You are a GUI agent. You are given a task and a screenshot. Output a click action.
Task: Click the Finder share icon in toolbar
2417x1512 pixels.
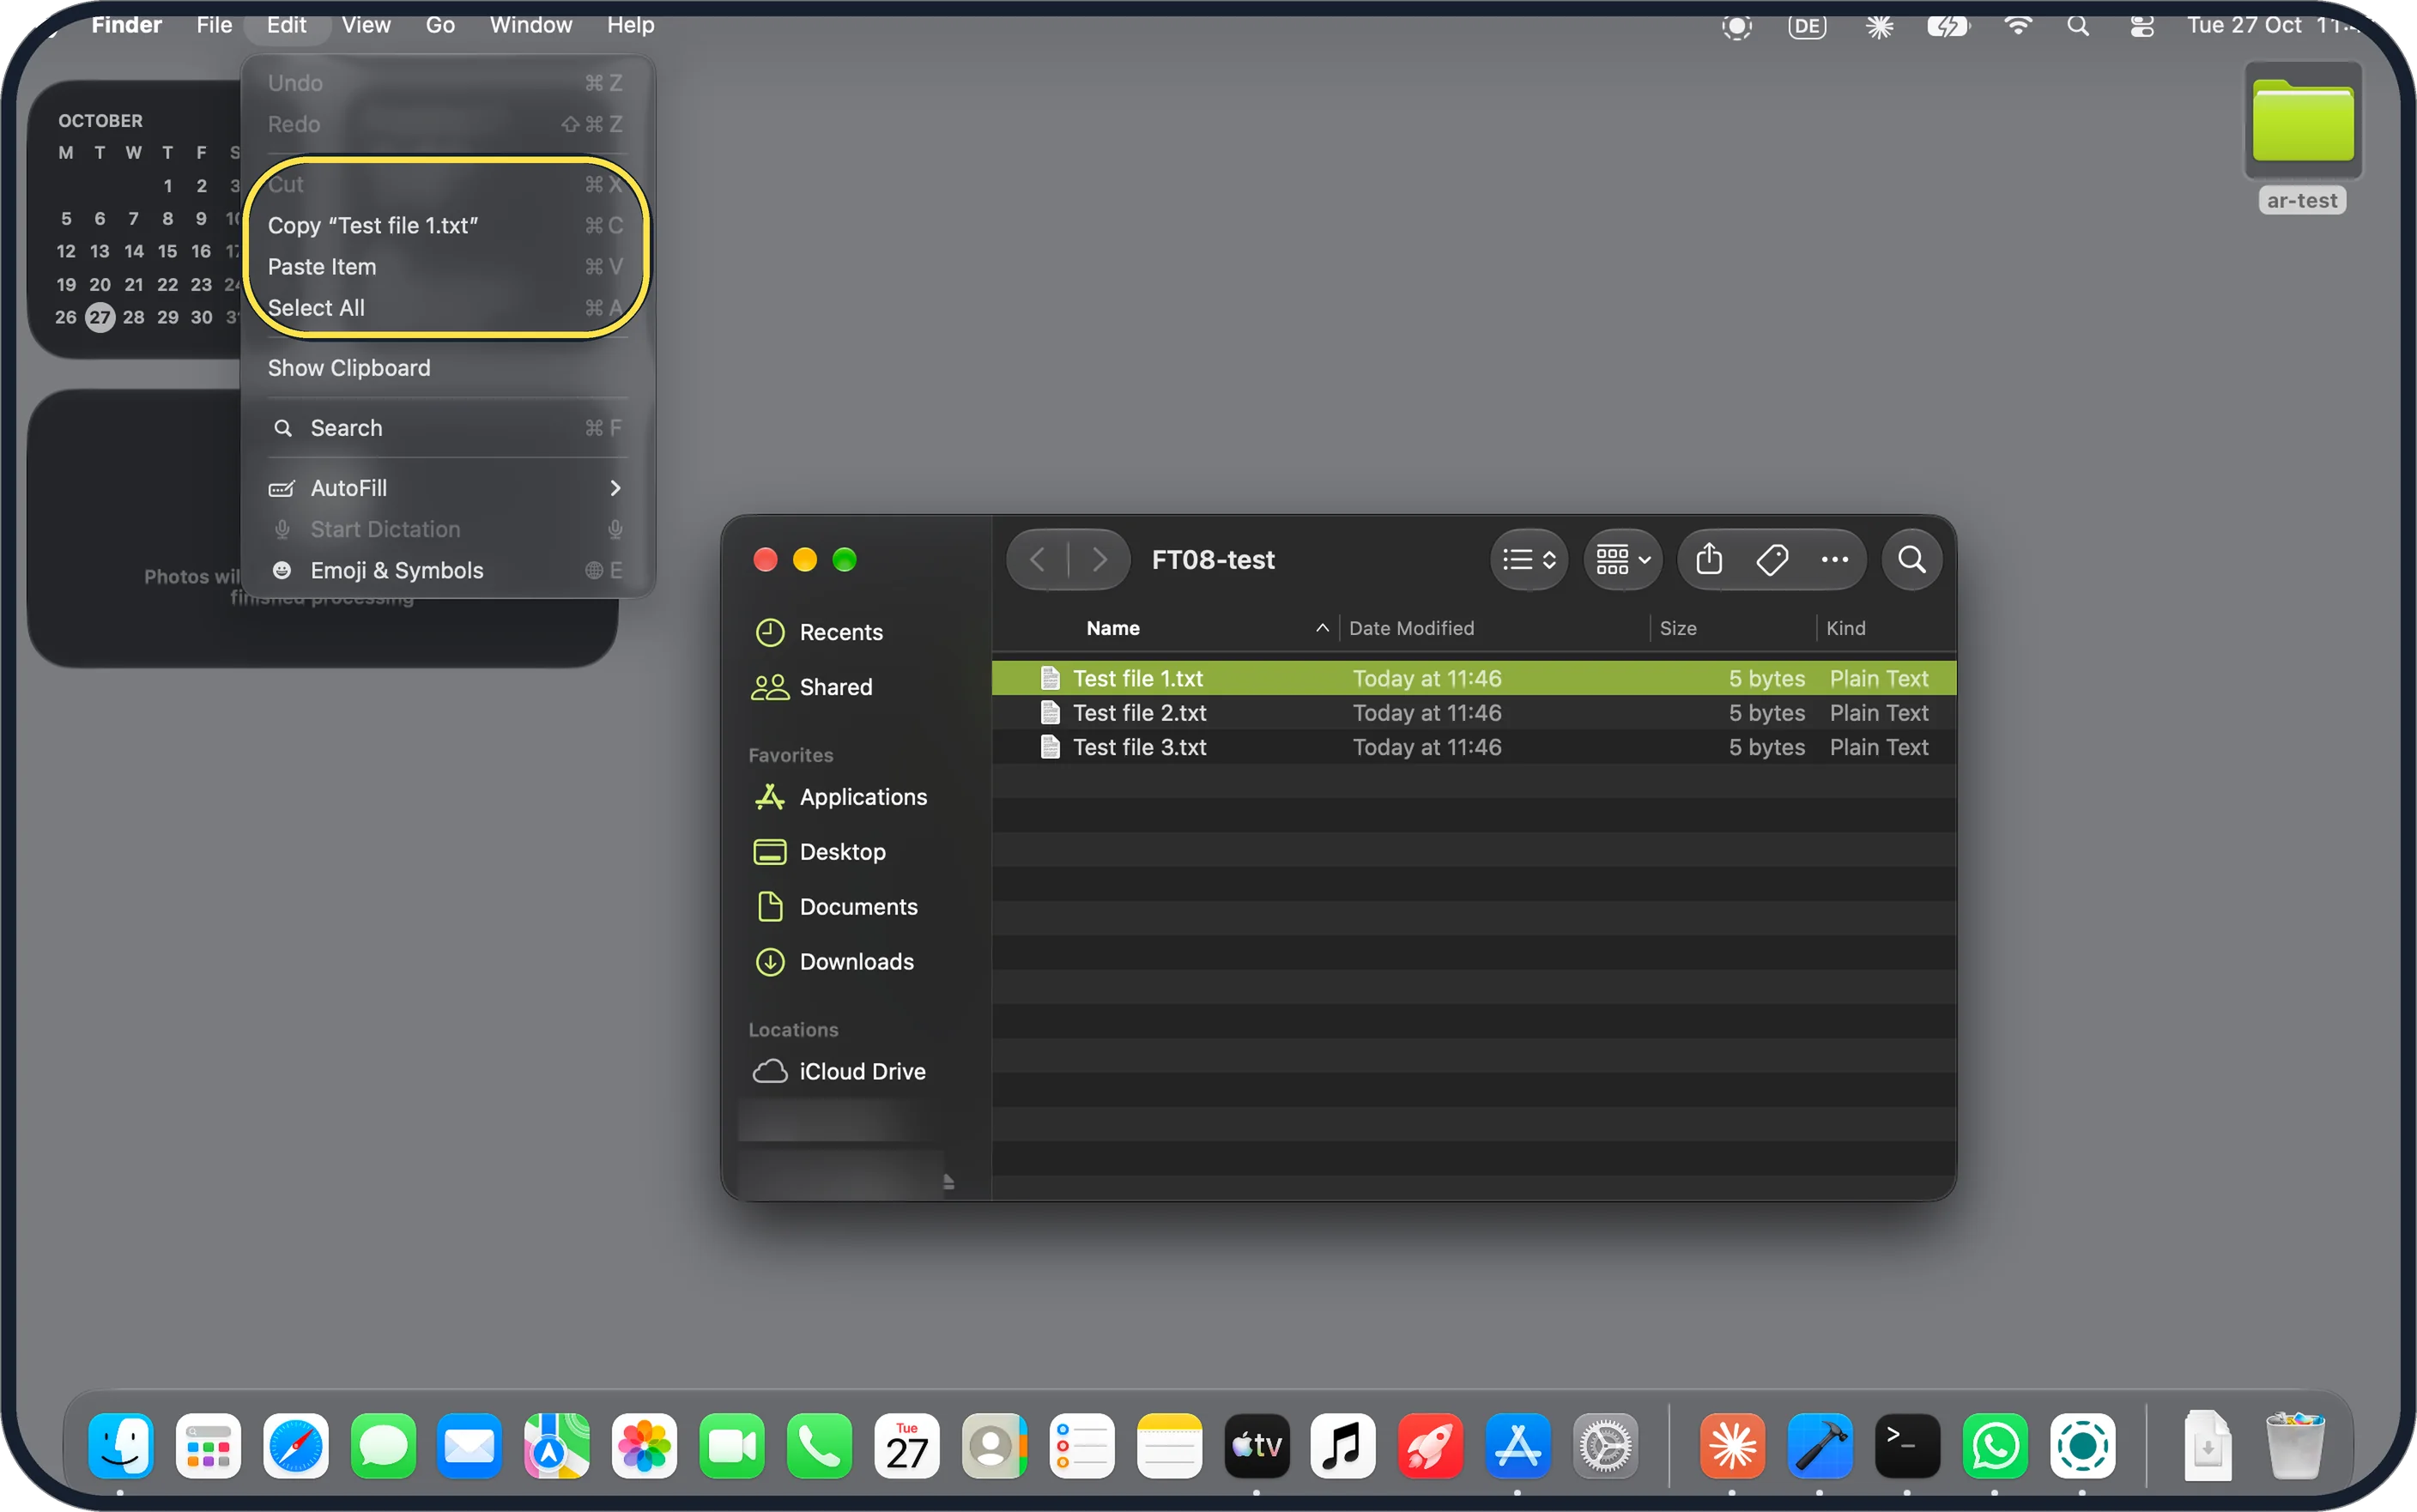[x=1709, y=559]
